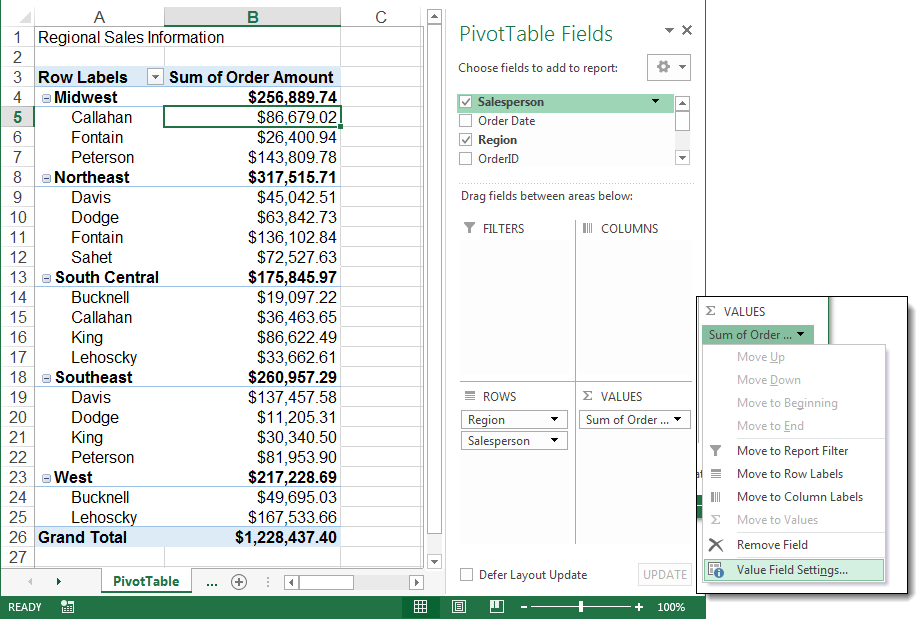Switch to Normal view in the status bar
The image size is (923, 619).
(x=421, y=606)
